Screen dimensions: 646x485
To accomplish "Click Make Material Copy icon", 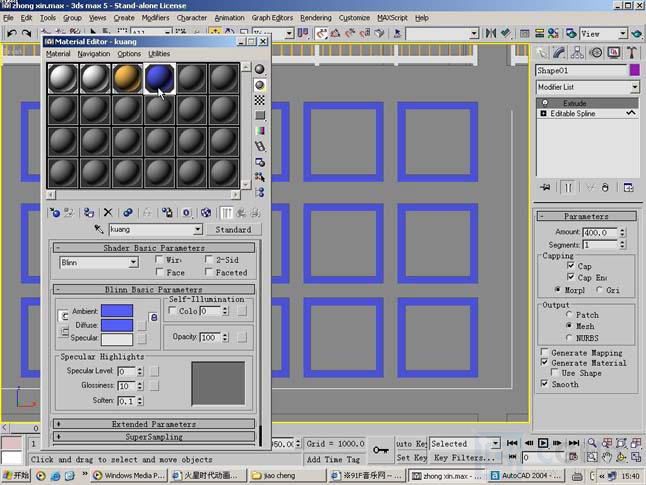I will click(x=128, y=213).
